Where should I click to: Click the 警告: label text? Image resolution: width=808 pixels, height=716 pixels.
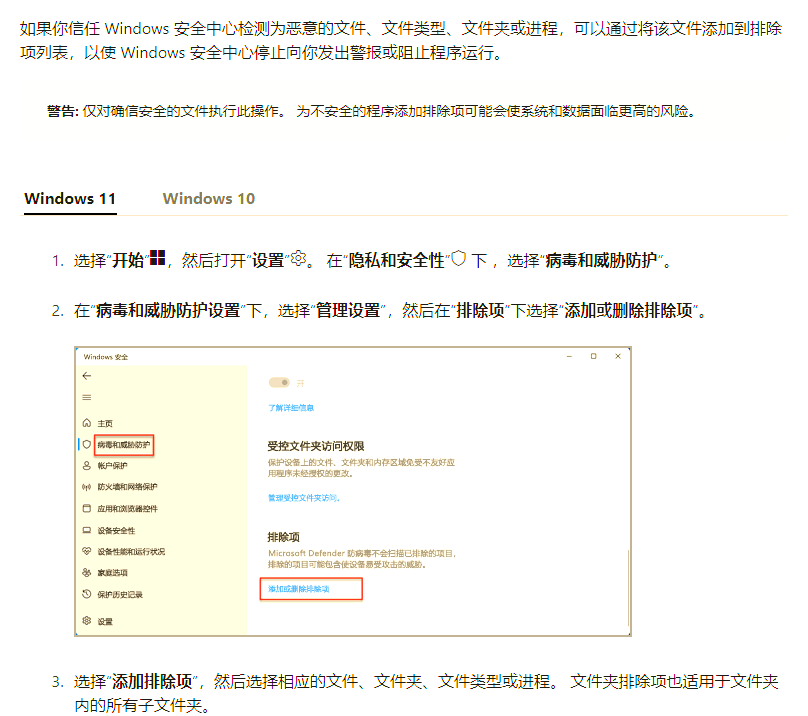pyautogui.click(x=62, y=111)
